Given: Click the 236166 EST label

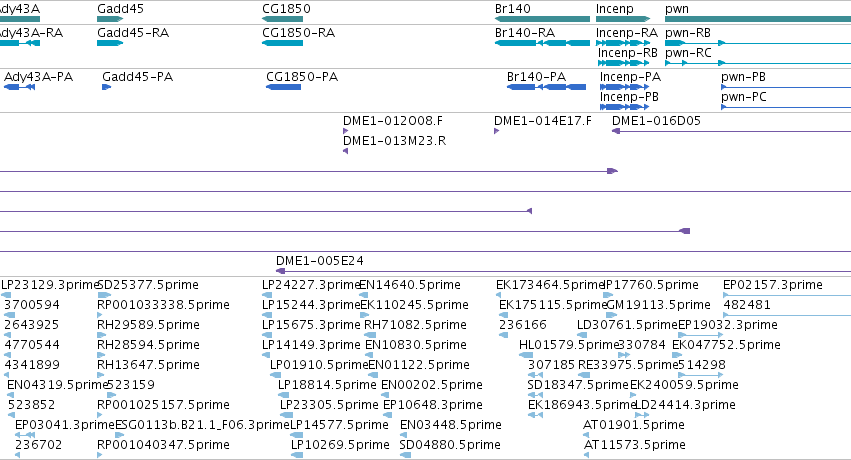Looking at the screenshot, I should [x=523, y=325].
